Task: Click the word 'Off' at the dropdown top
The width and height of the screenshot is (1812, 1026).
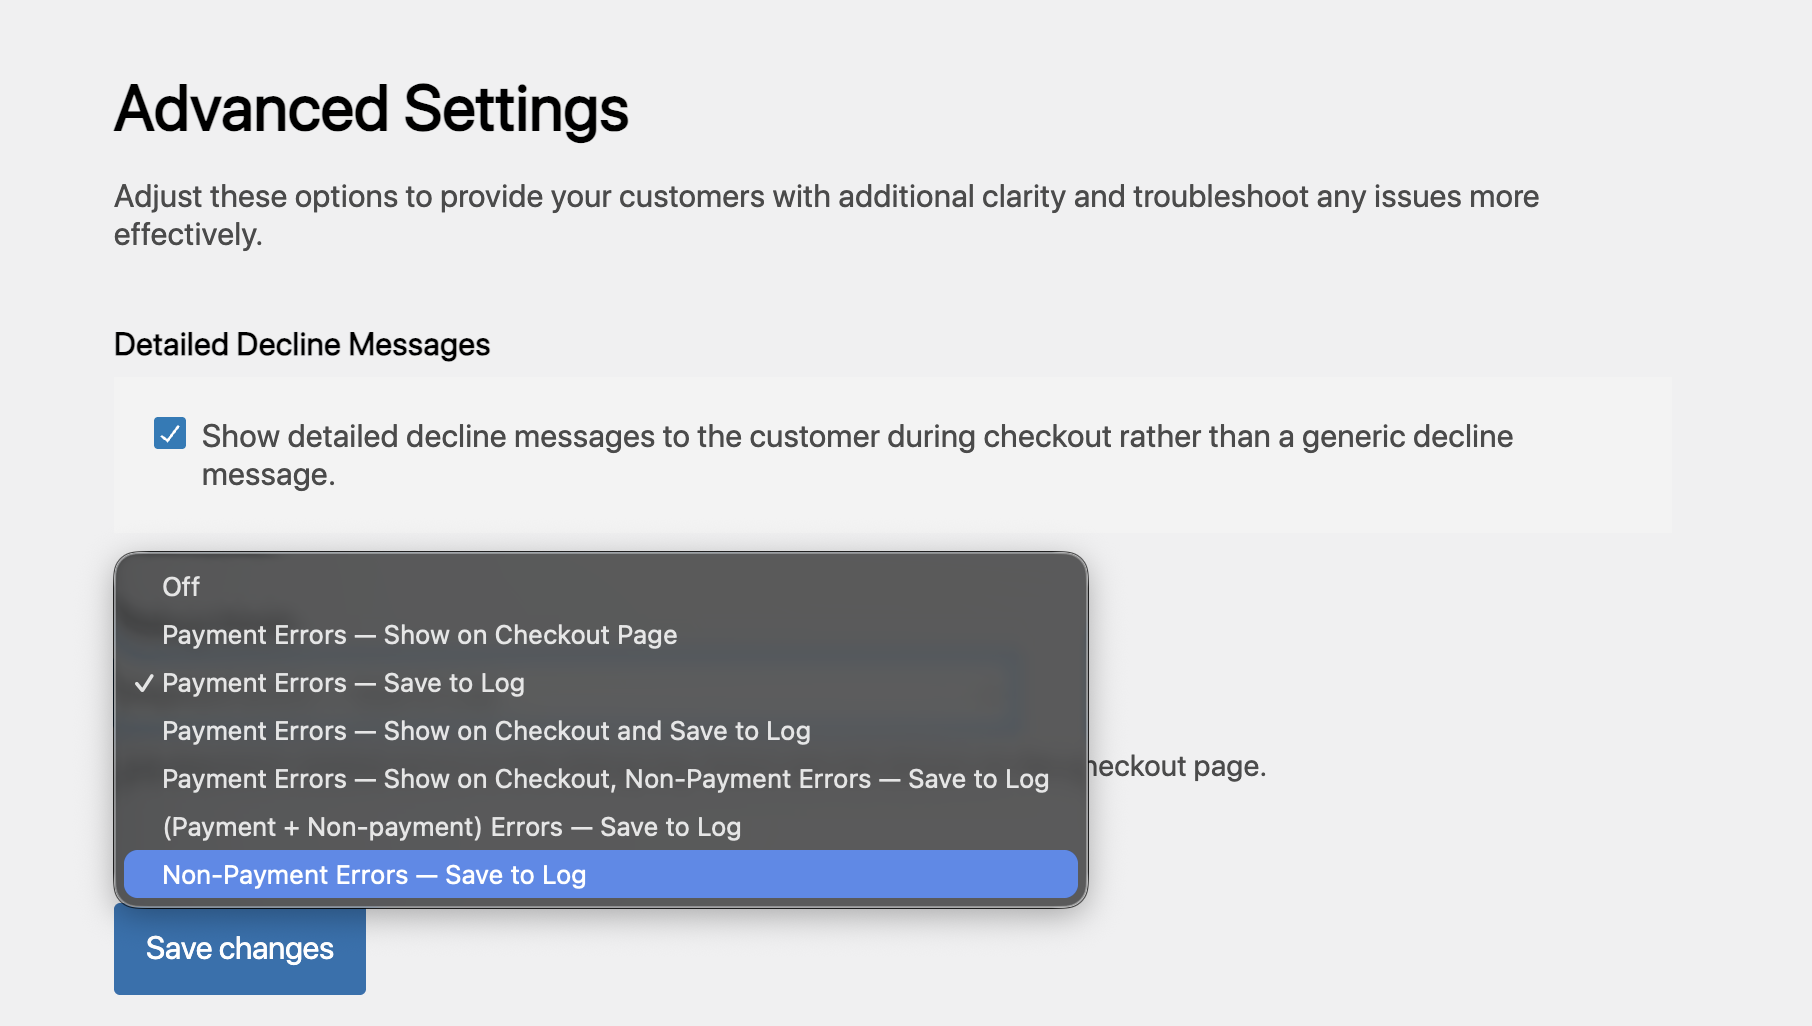Action: coord(181,587)
